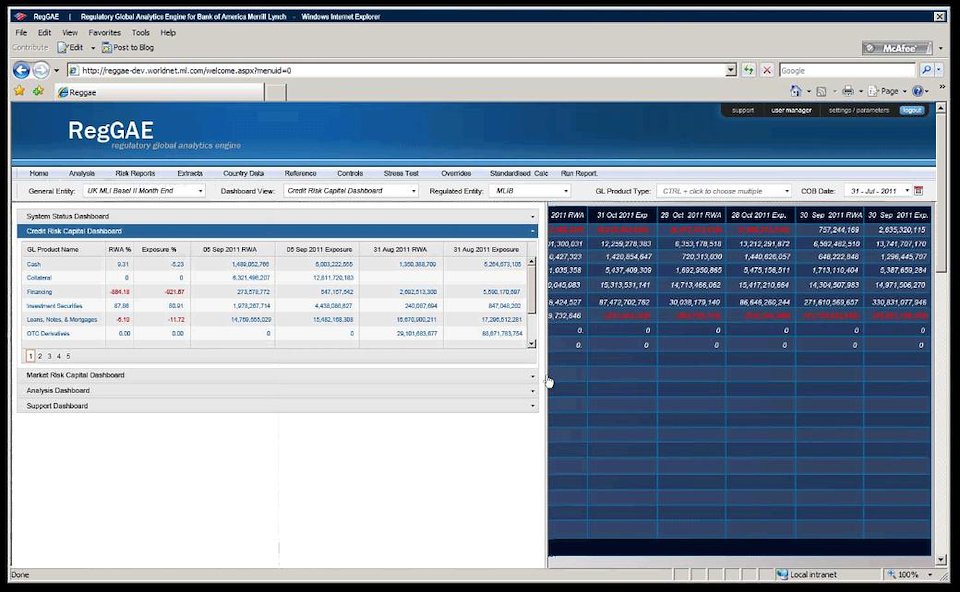Click the Home house icon in toolbar
Viewport: 960px width, 592px height.
coord(795,91)
